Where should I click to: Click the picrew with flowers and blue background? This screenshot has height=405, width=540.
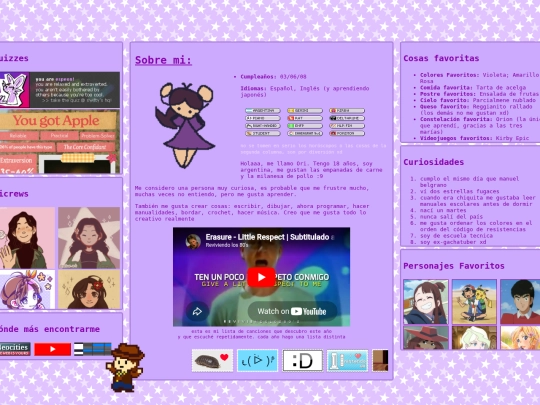click(27, 290)
